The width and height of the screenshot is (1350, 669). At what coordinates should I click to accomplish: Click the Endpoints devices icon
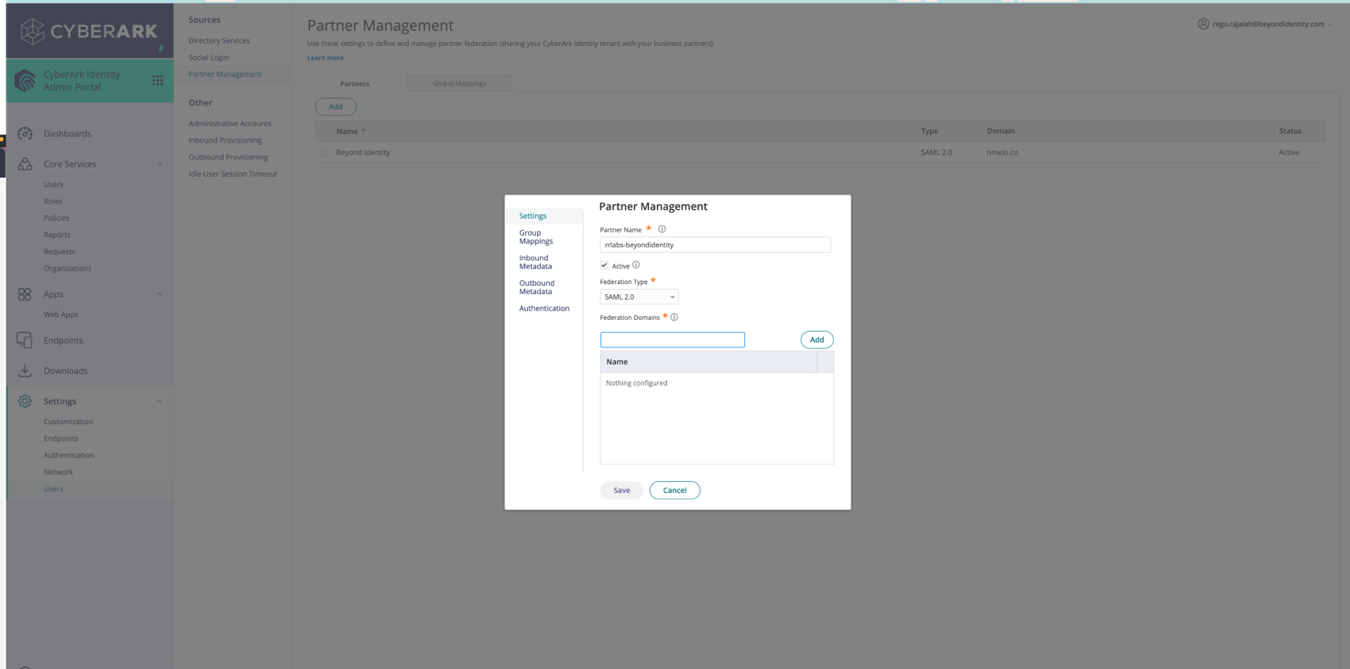click(25, 340)
